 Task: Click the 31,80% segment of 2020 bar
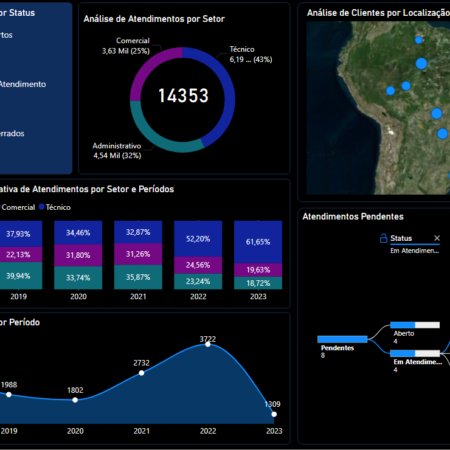(78, 255)
